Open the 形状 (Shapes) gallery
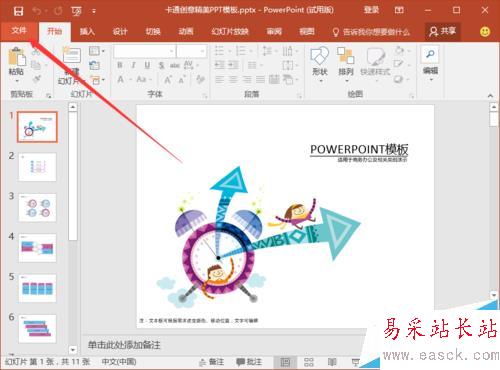500x370 pixels. [x=320, y=63]
